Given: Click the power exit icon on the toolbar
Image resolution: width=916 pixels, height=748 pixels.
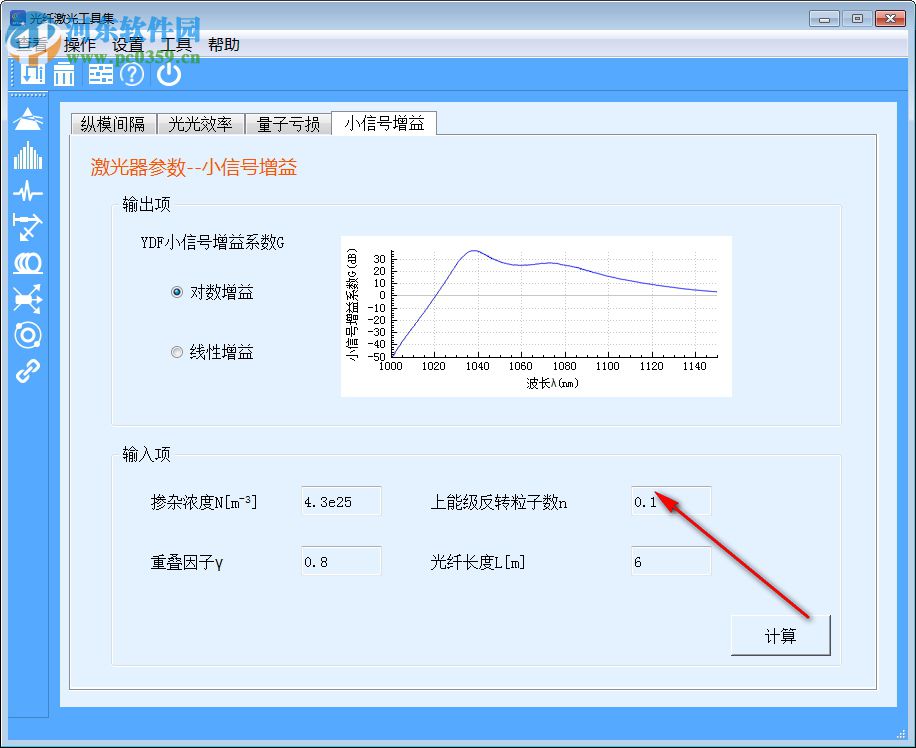Looking at the screenshot, I should tap(168, 74).
